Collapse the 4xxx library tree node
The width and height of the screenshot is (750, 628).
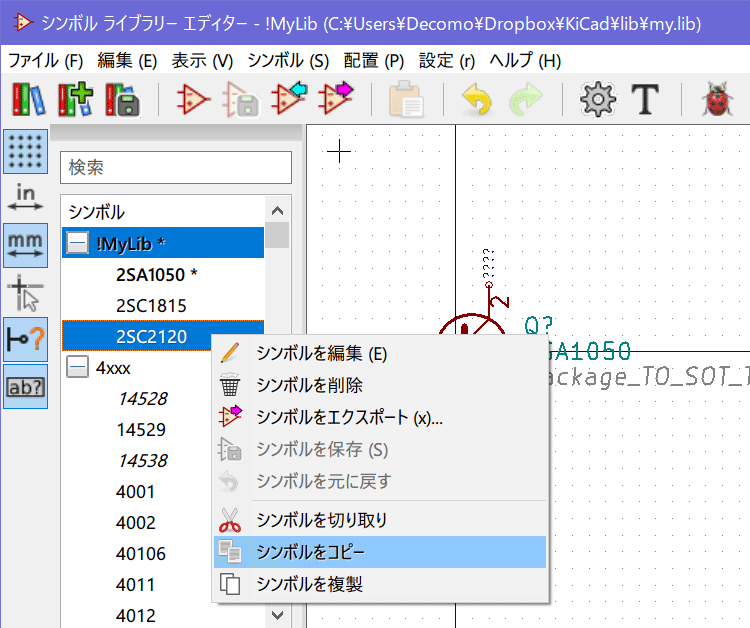77,368
